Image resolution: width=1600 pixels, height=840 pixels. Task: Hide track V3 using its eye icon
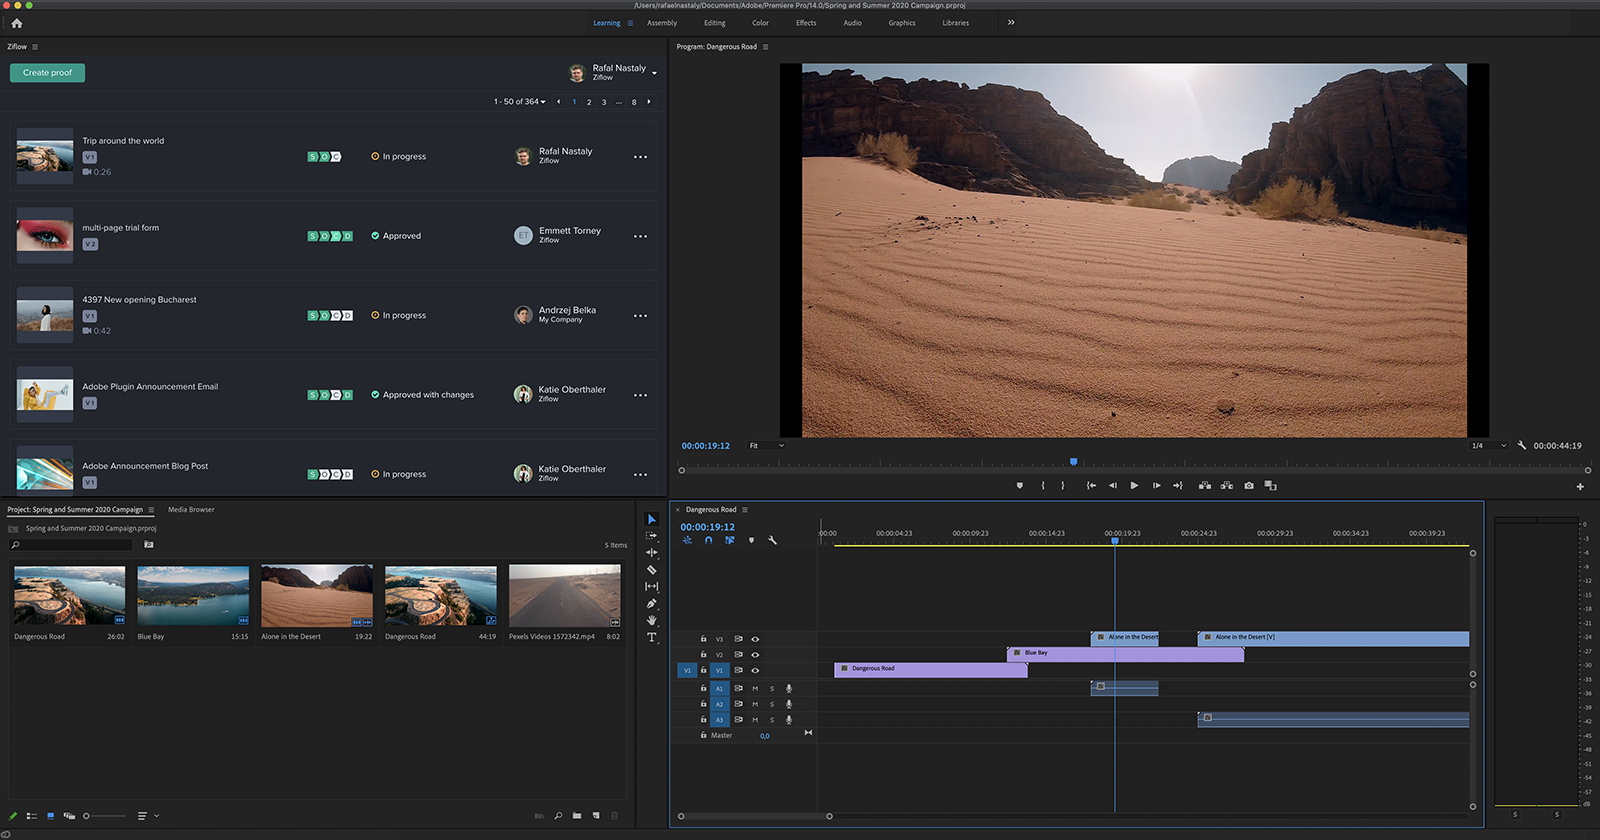pos(755,639)
